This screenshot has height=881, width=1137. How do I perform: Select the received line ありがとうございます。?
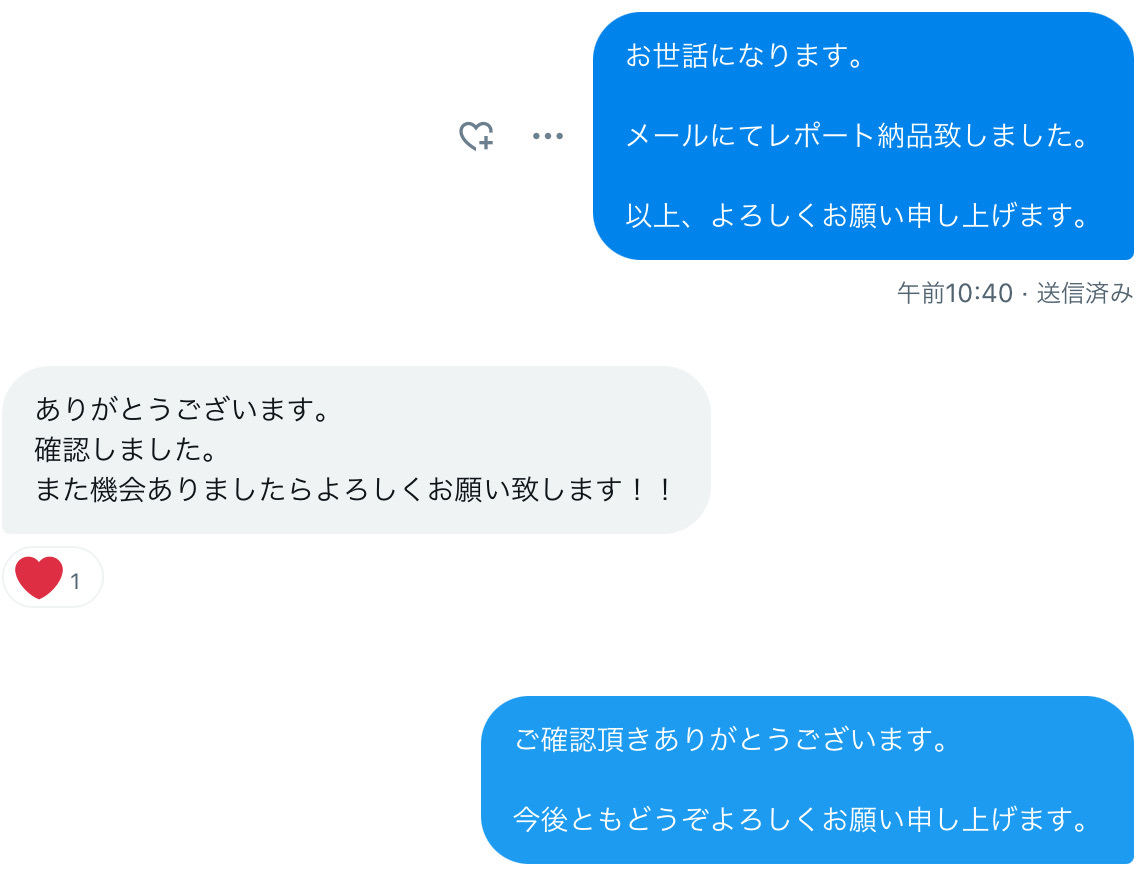(x=183, y=410)
